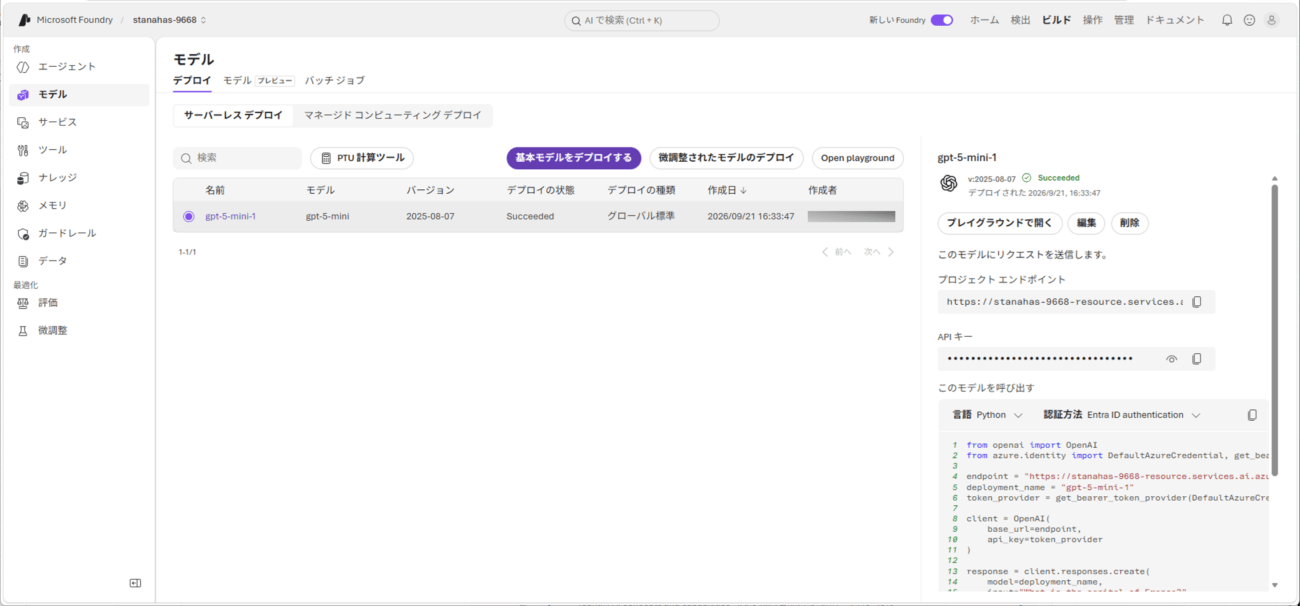Click 微調整されたモデルのデプロイ button
The height and width of the screenshot is (606, 1300).
click(x=726, y=158)
